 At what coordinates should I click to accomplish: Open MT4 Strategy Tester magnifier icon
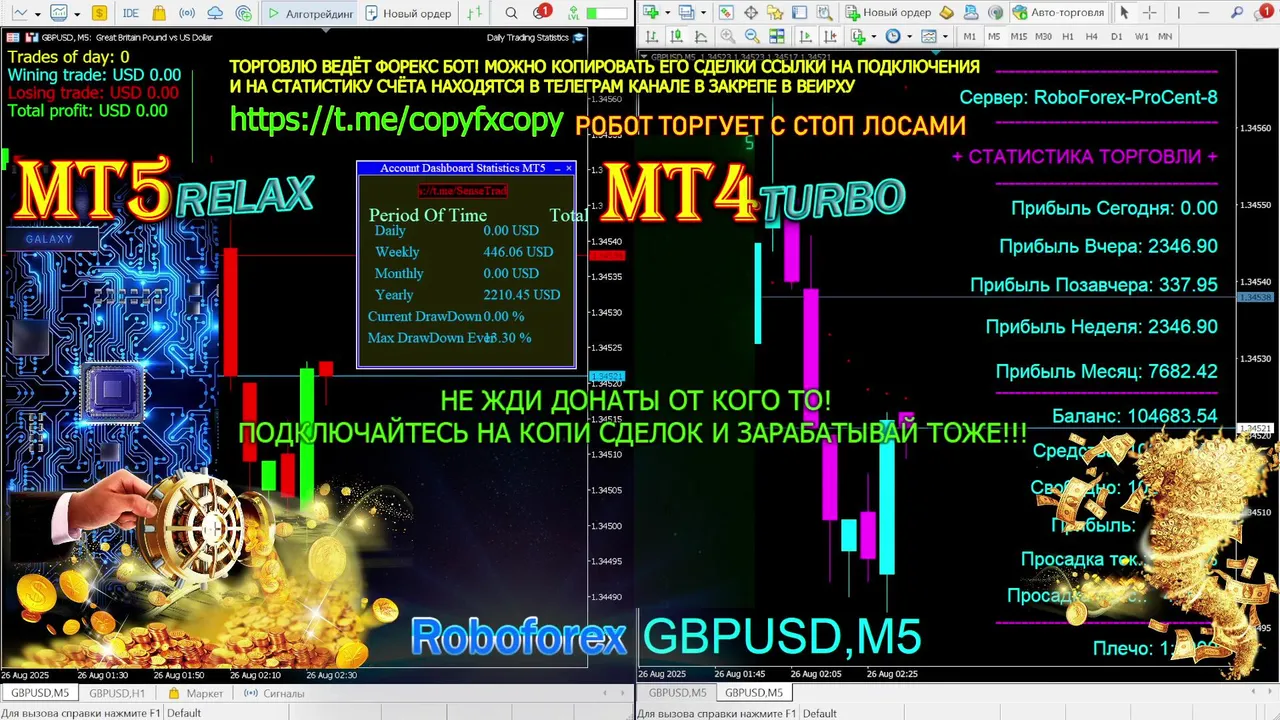(825, 12)
